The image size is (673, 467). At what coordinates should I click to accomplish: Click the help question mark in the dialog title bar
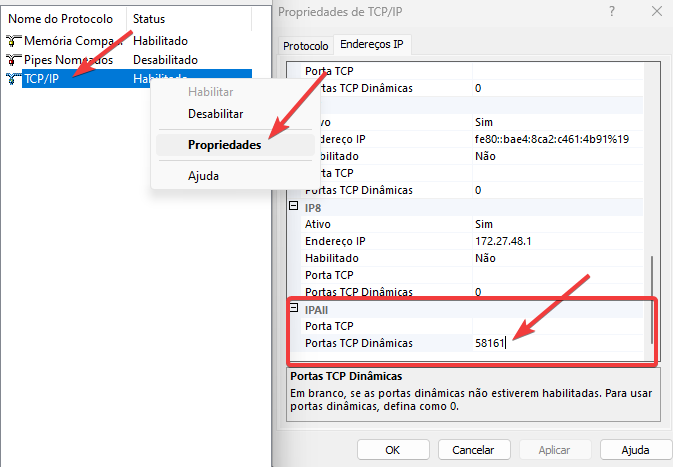[x=612, y=11]
